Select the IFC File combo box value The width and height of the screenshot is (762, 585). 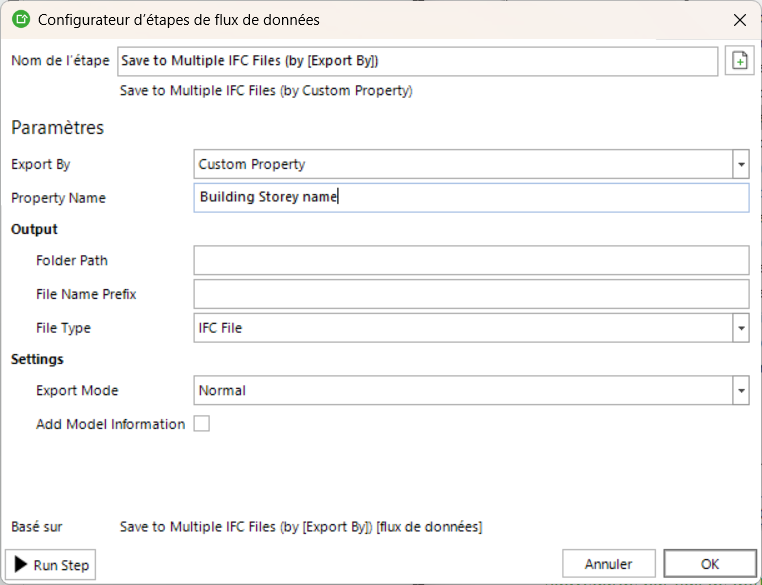(x=462, y=328)
